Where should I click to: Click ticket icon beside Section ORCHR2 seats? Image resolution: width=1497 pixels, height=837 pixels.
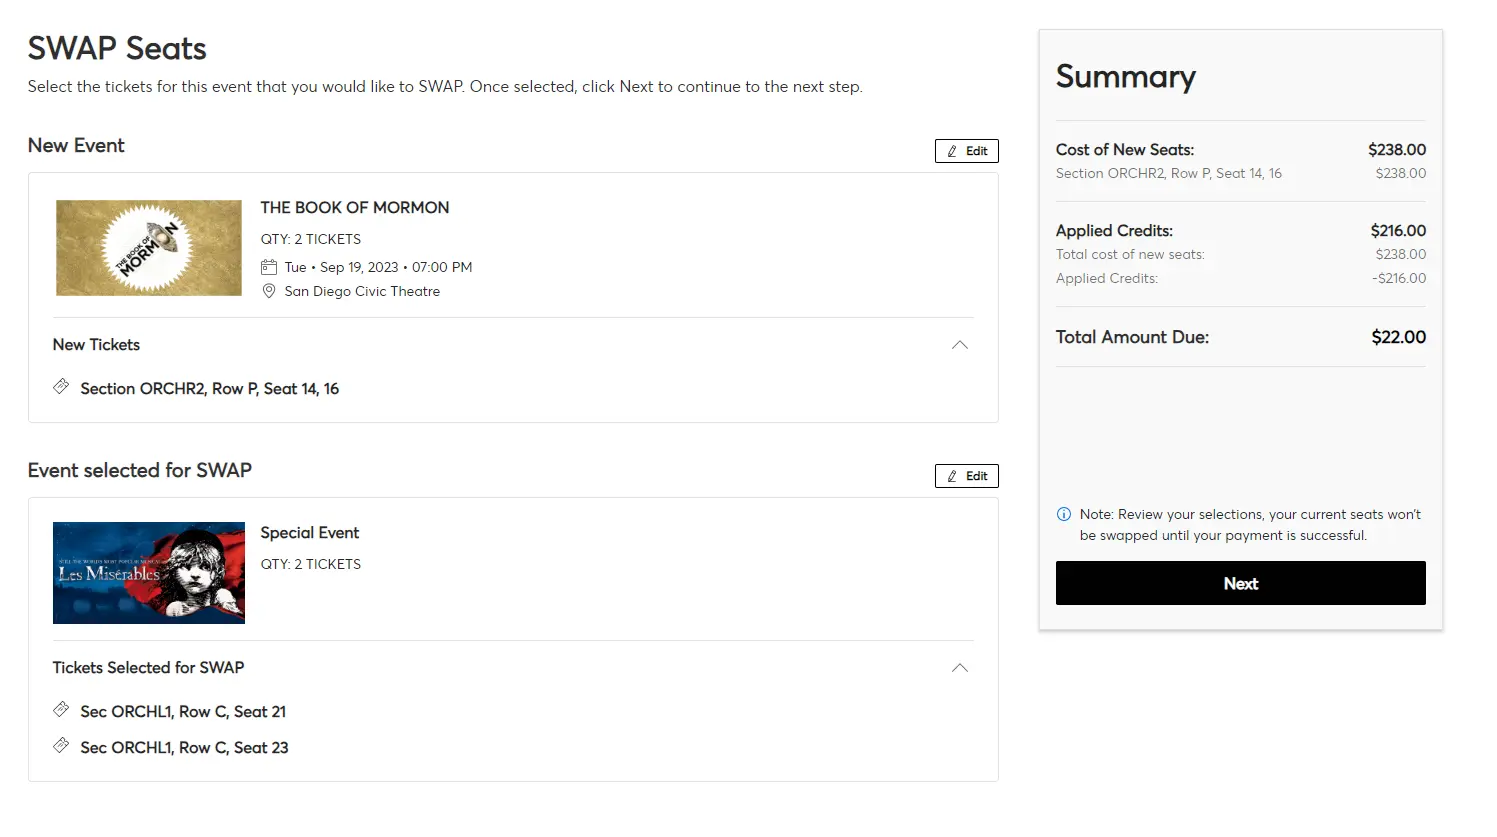[x=61, y=387]
